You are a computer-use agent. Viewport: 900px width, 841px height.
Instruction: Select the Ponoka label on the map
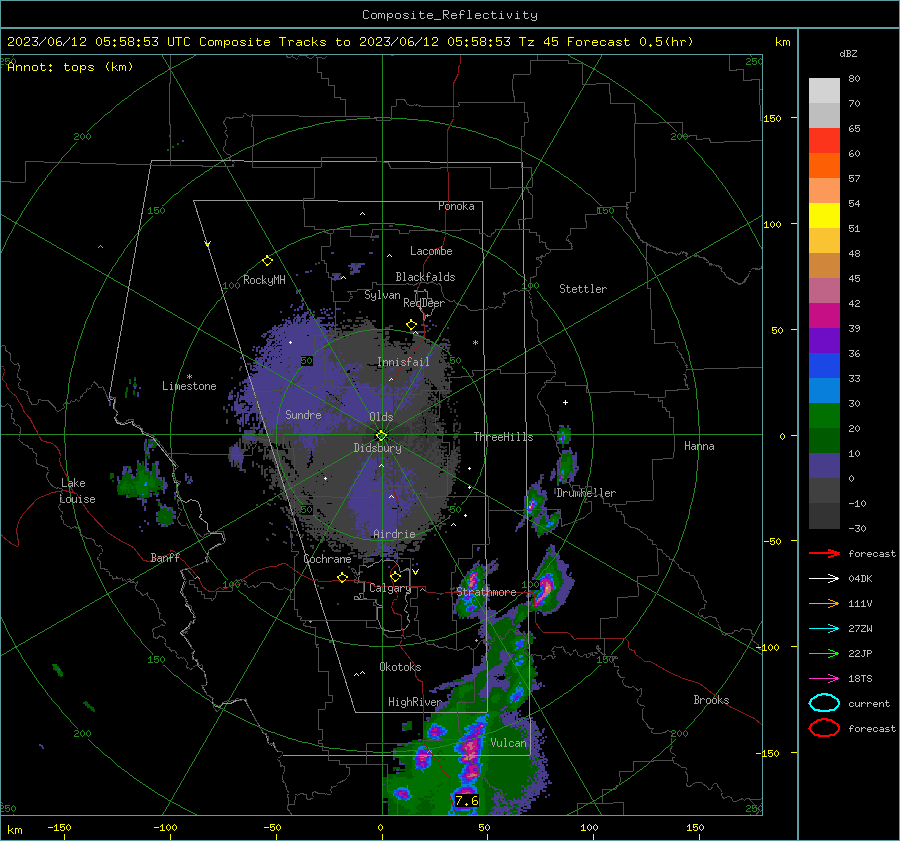click(x=456, y=206)
